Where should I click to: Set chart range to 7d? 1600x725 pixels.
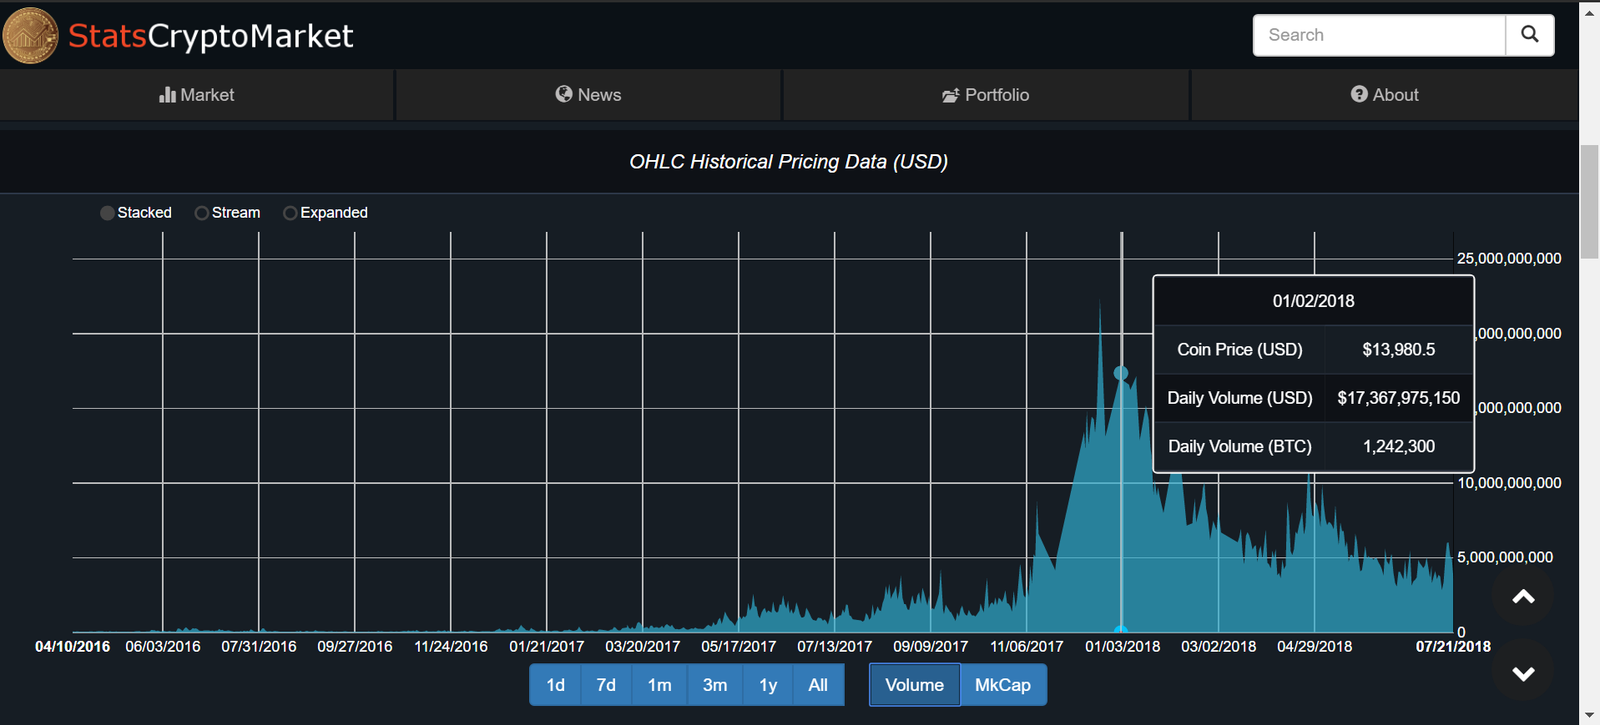[x=606, y=685]
